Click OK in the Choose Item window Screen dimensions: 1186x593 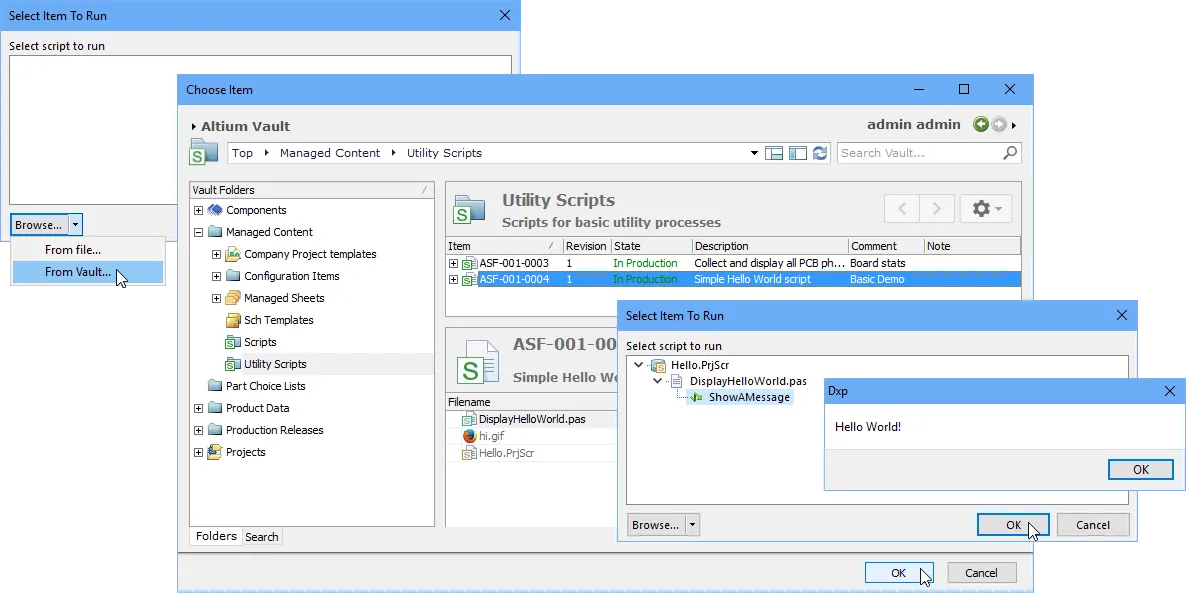(x=899, y=573)
